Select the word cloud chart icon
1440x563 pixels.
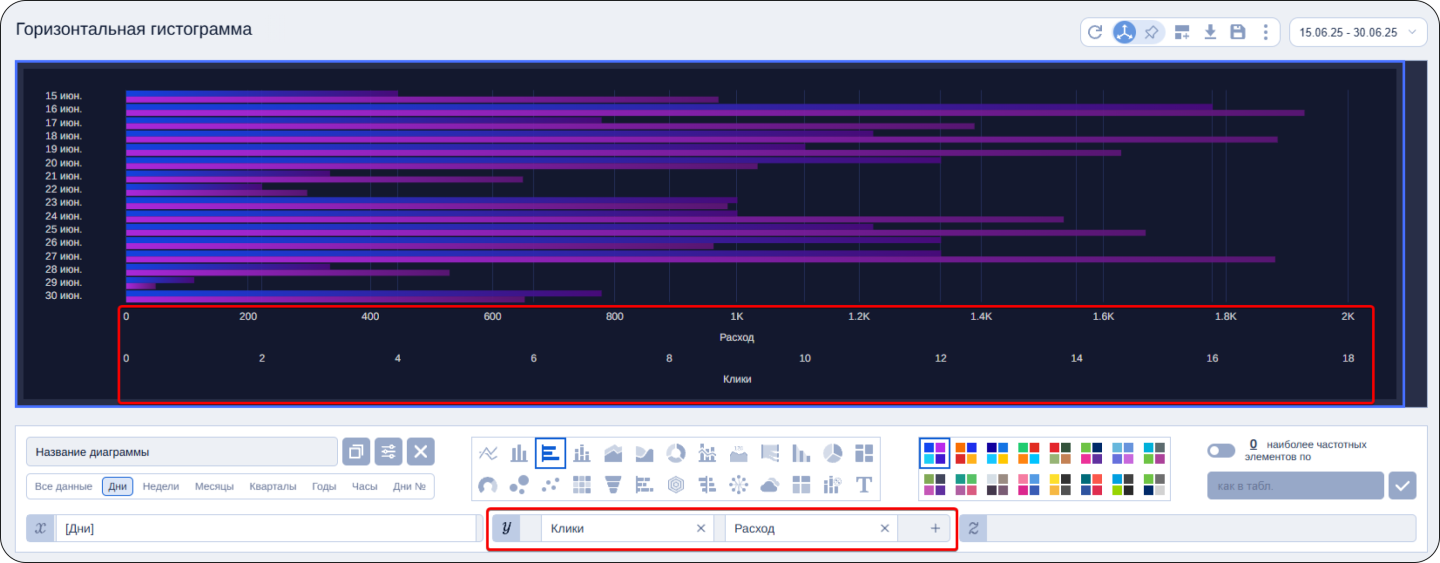click(769, 485)
